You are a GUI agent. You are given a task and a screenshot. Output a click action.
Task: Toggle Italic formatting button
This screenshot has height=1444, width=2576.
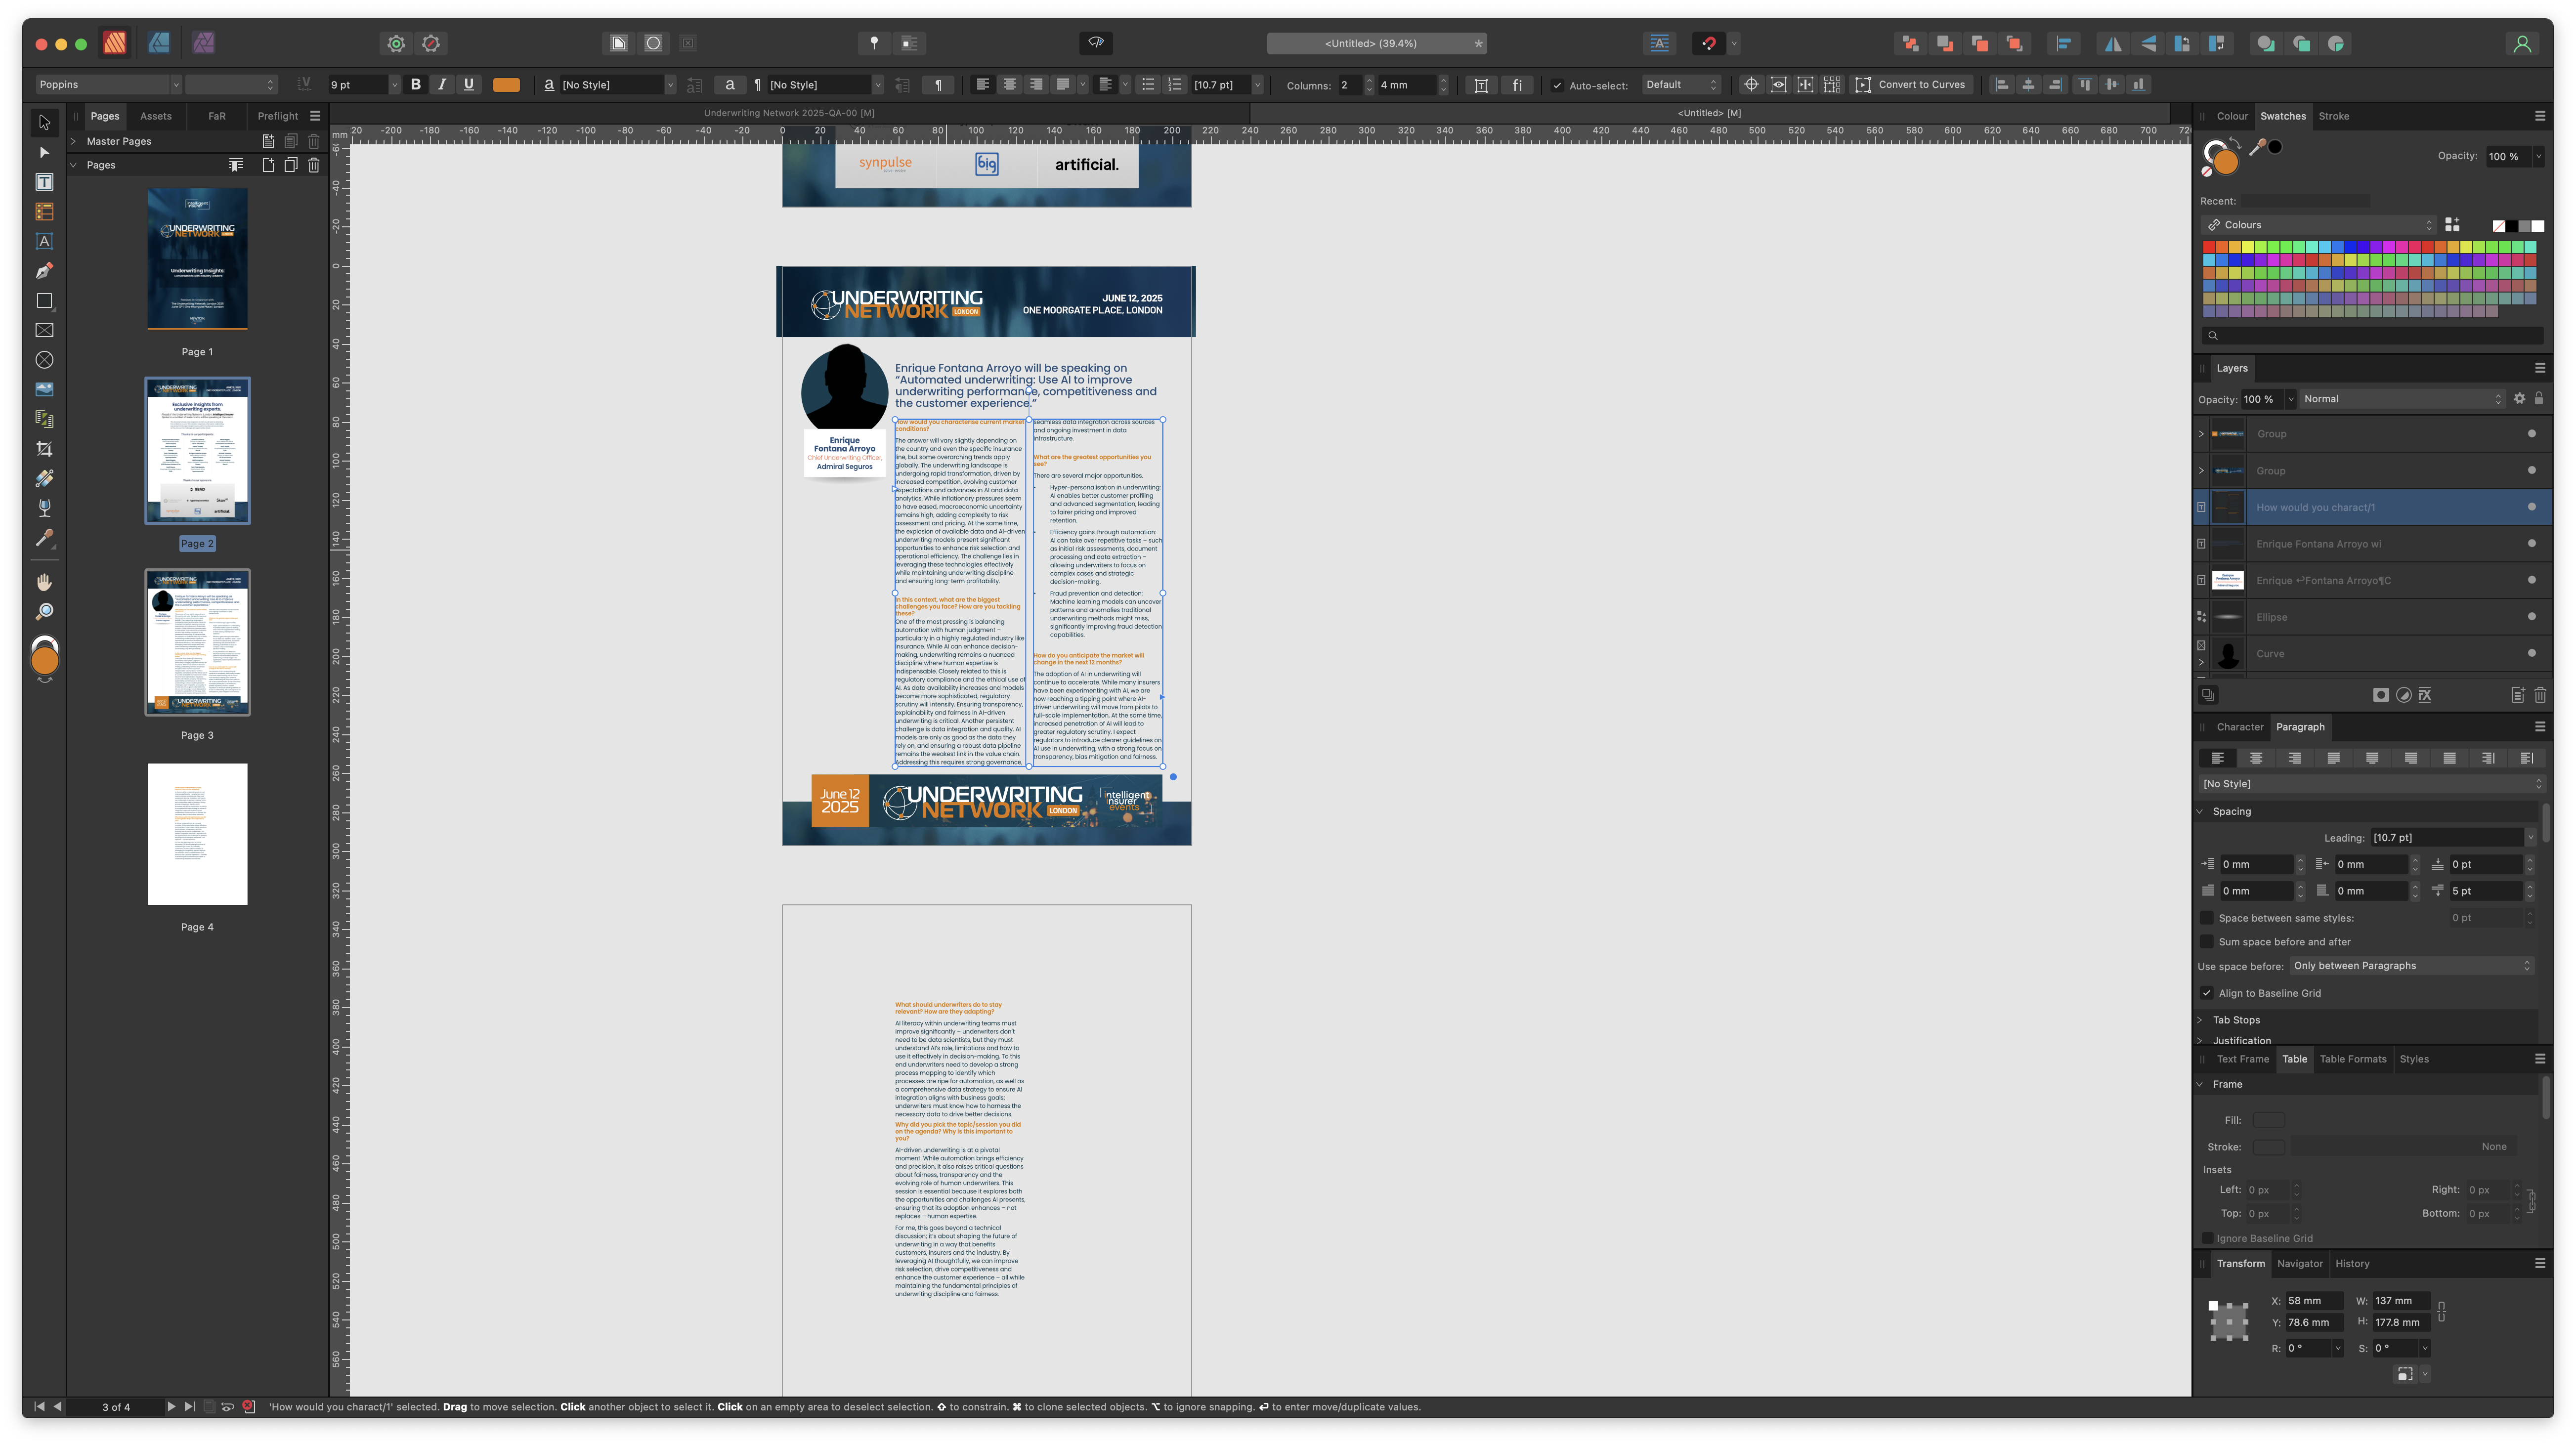[x=442, y=85]
